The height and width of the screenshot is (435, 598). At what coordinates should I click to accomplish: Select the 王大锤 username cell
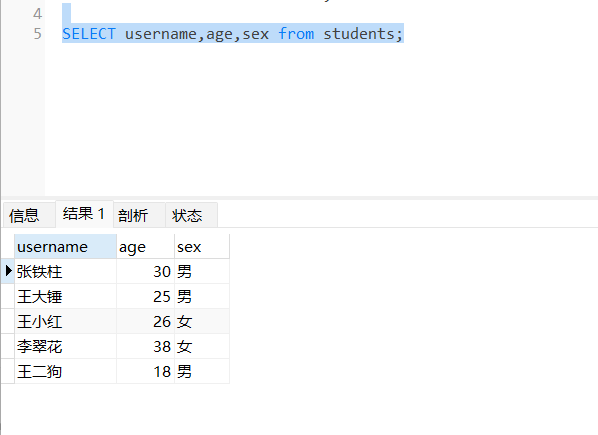(65, 296)
